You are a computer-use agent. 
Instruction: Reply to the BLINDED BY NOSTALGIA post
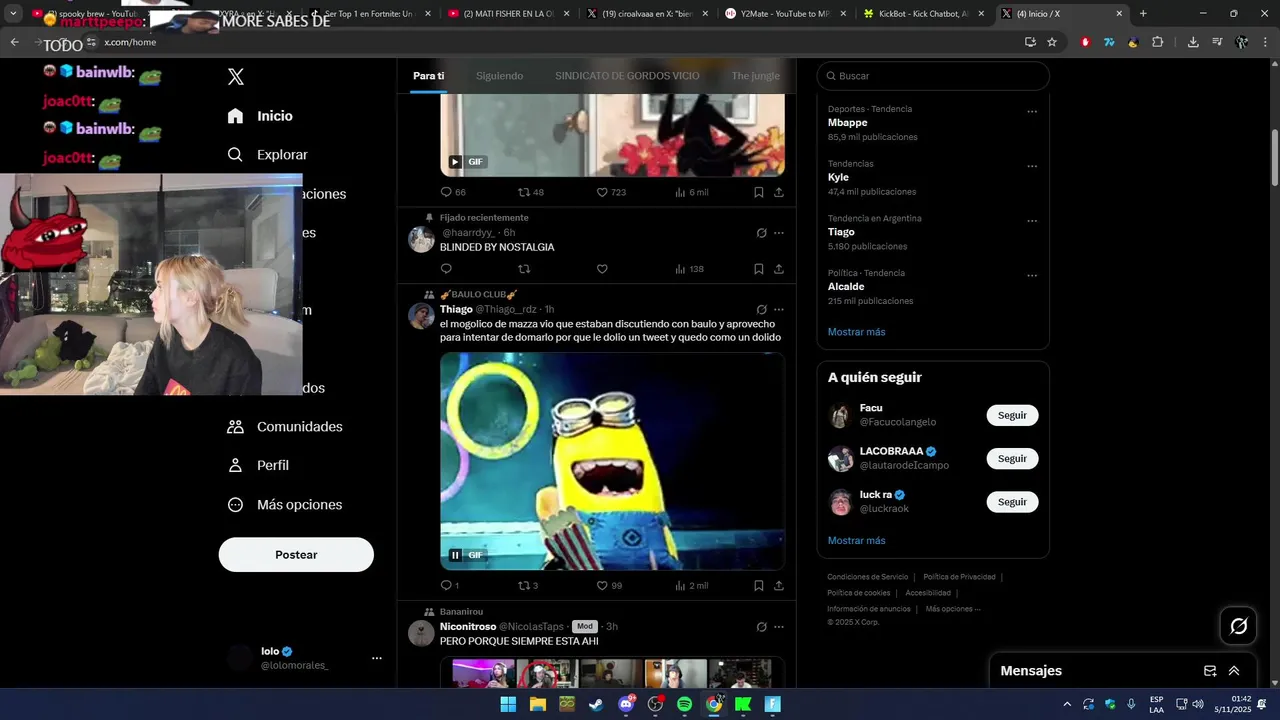click(446, 269)
